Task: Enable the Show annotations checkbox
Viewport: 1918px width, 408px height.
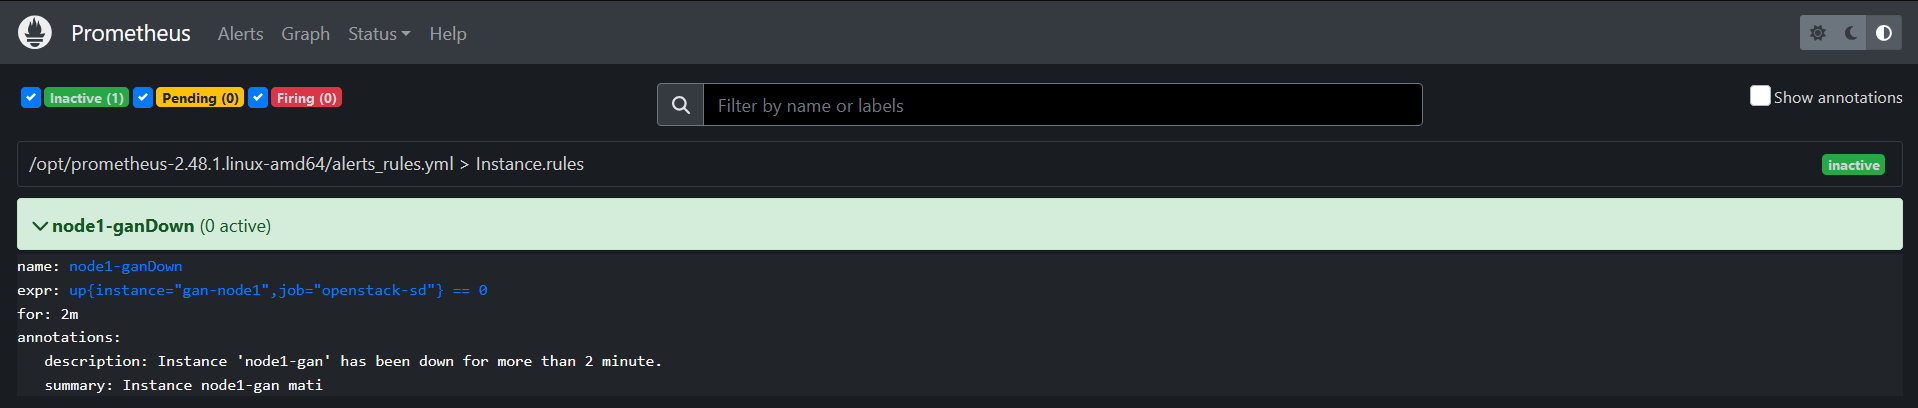Action: [1760, 96]
